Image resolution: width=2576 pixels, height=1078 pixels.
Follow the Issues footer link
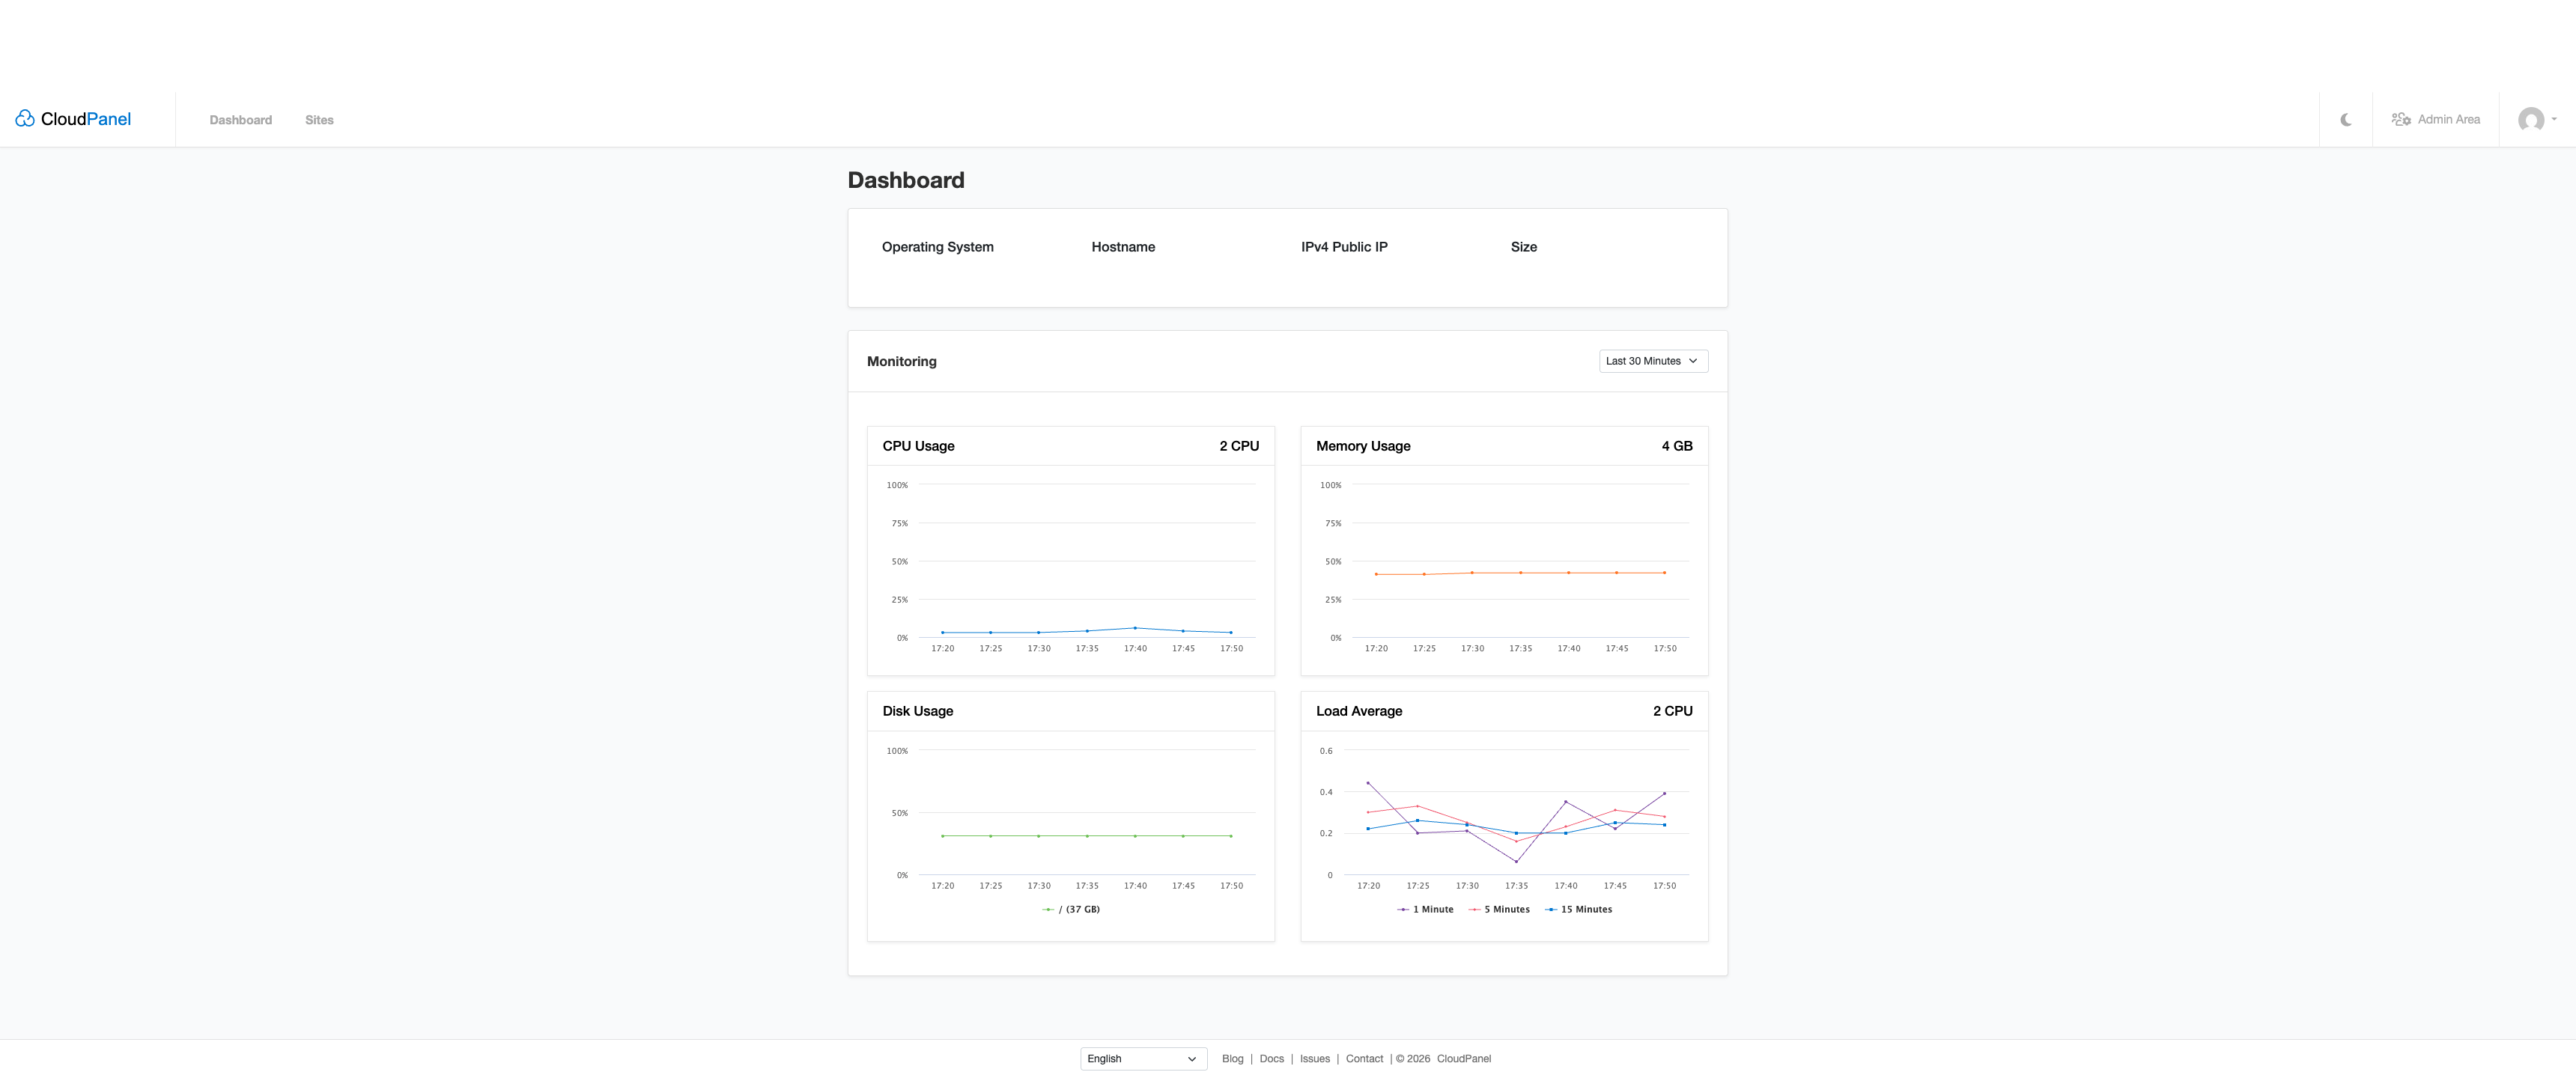tap(1314, 1058)
